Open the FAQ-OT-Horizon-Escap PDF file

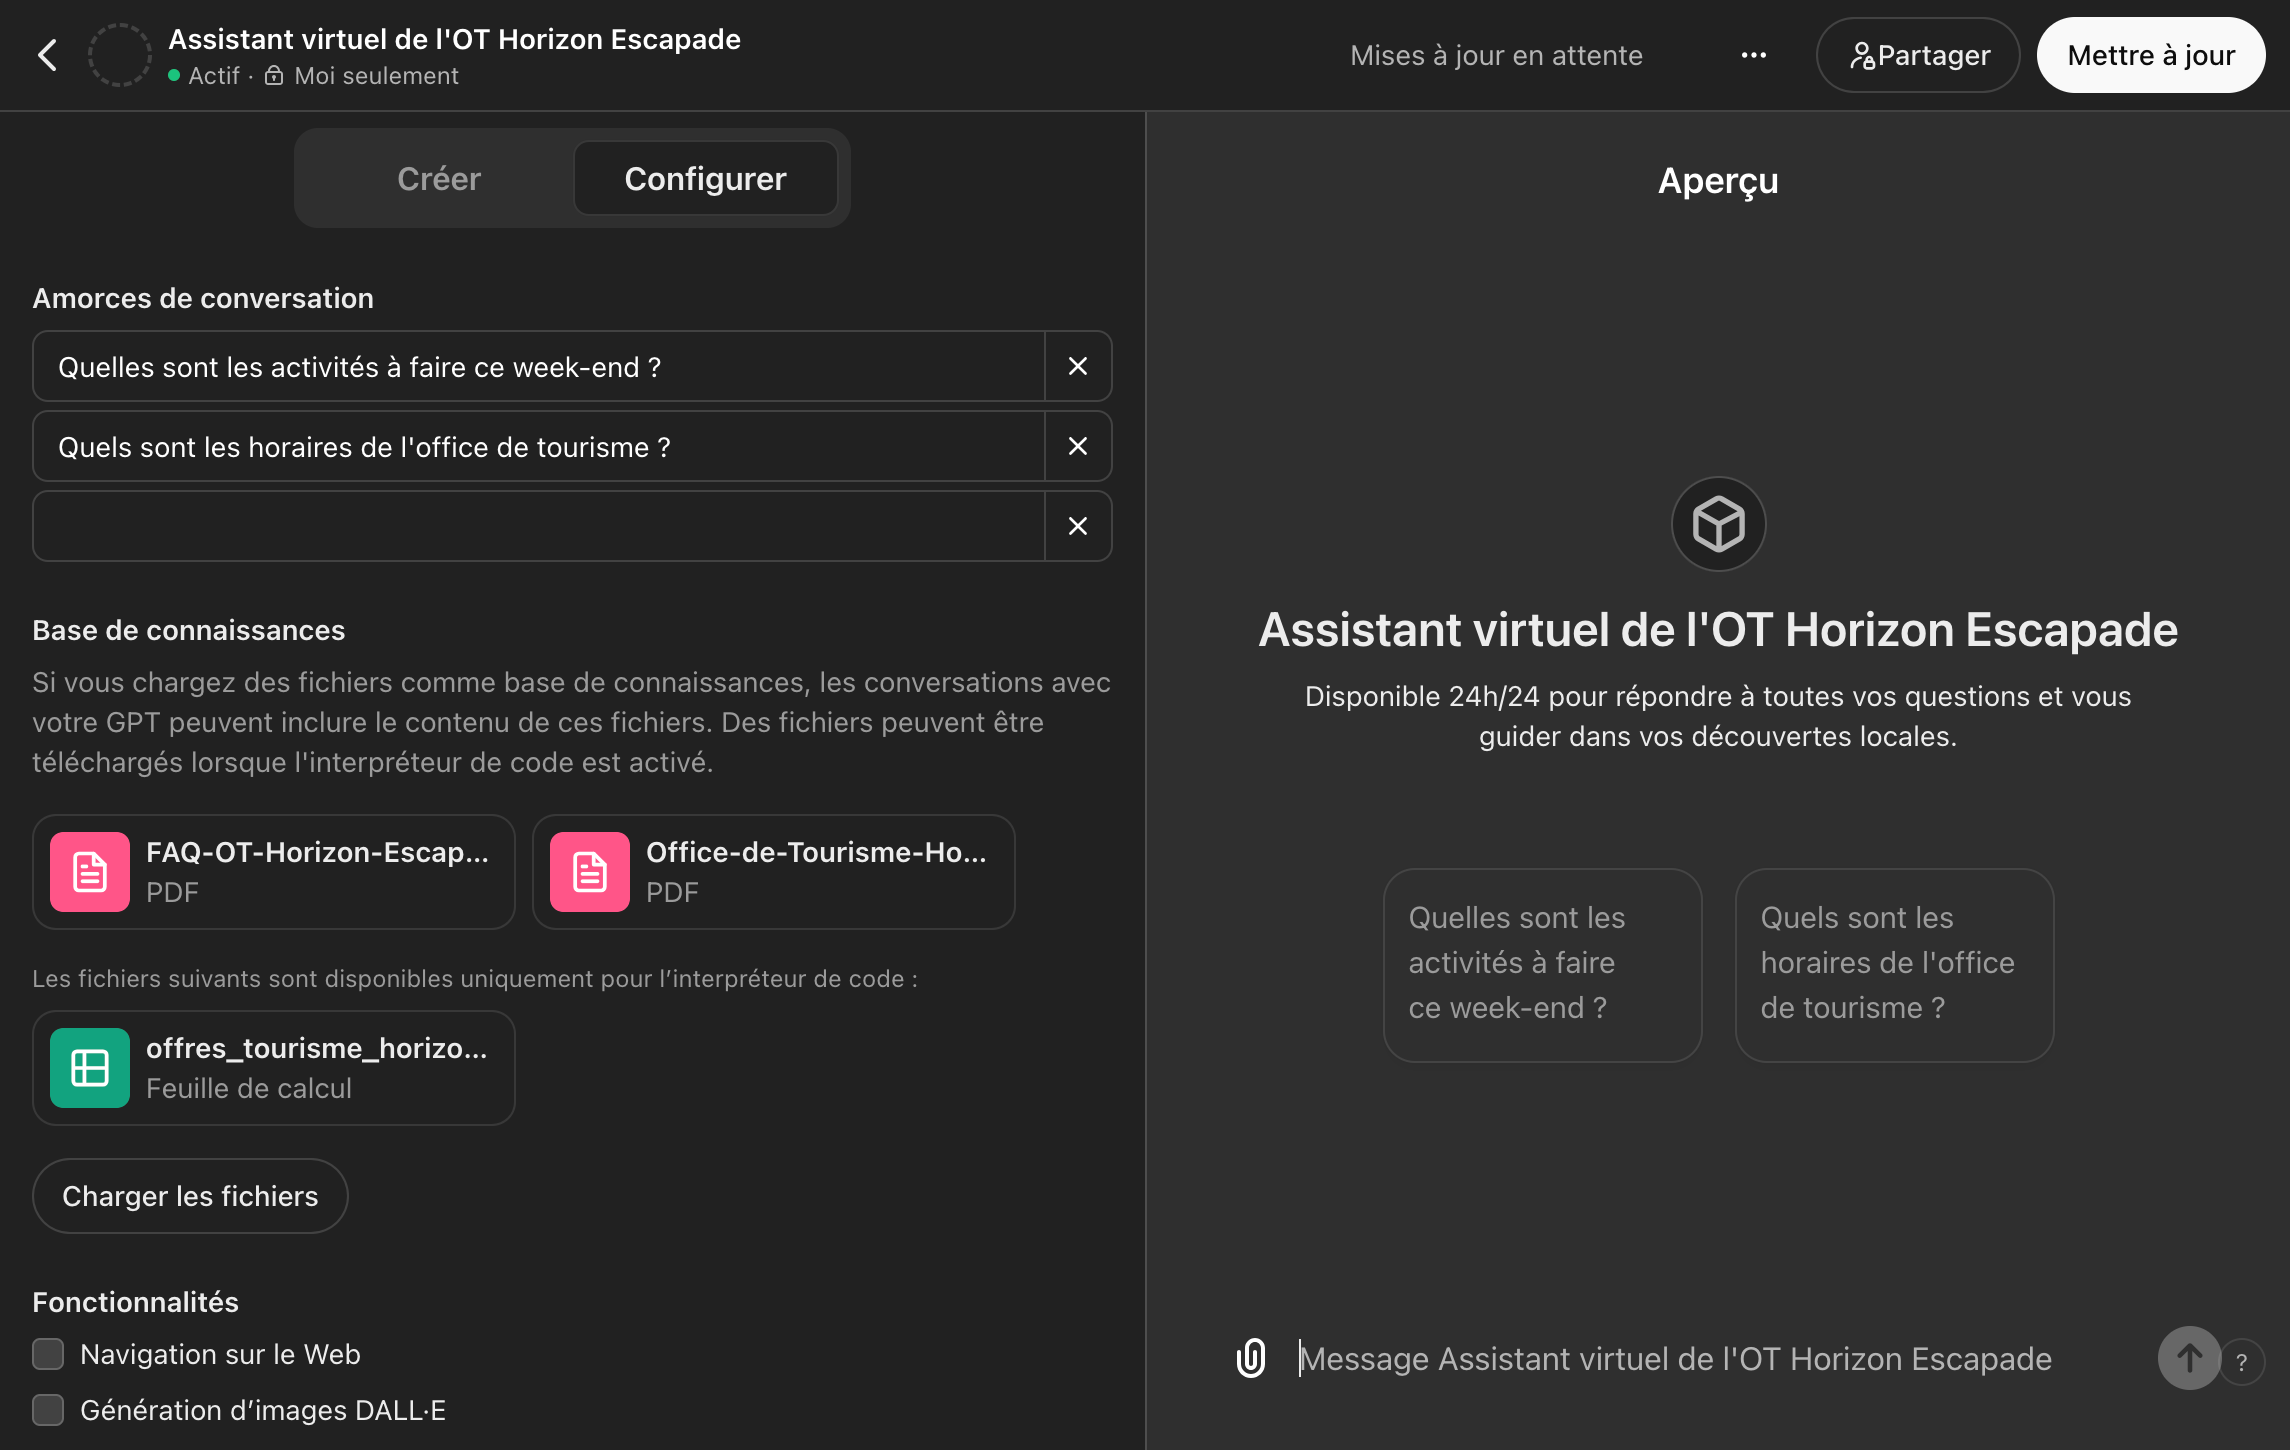click(274, 872)
